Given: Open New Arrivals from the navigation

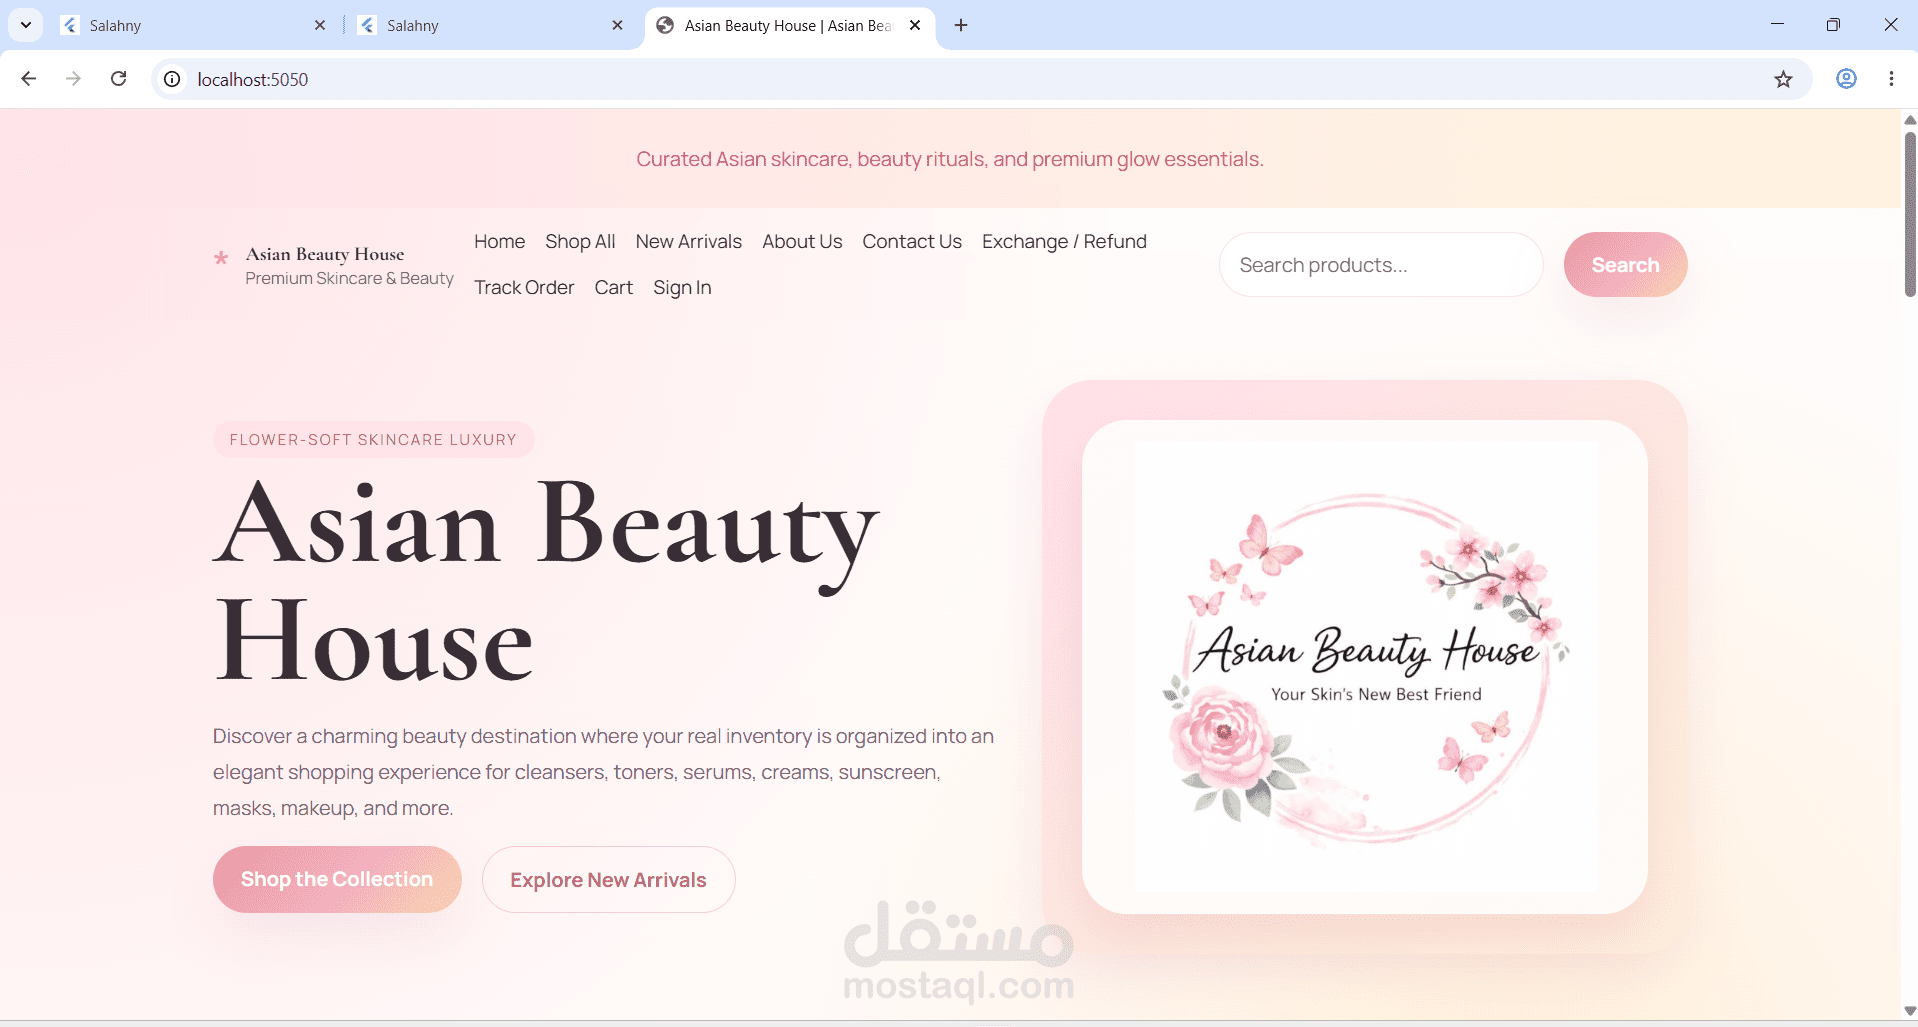Looking at the screenshot, I should [x=688, y=241].
